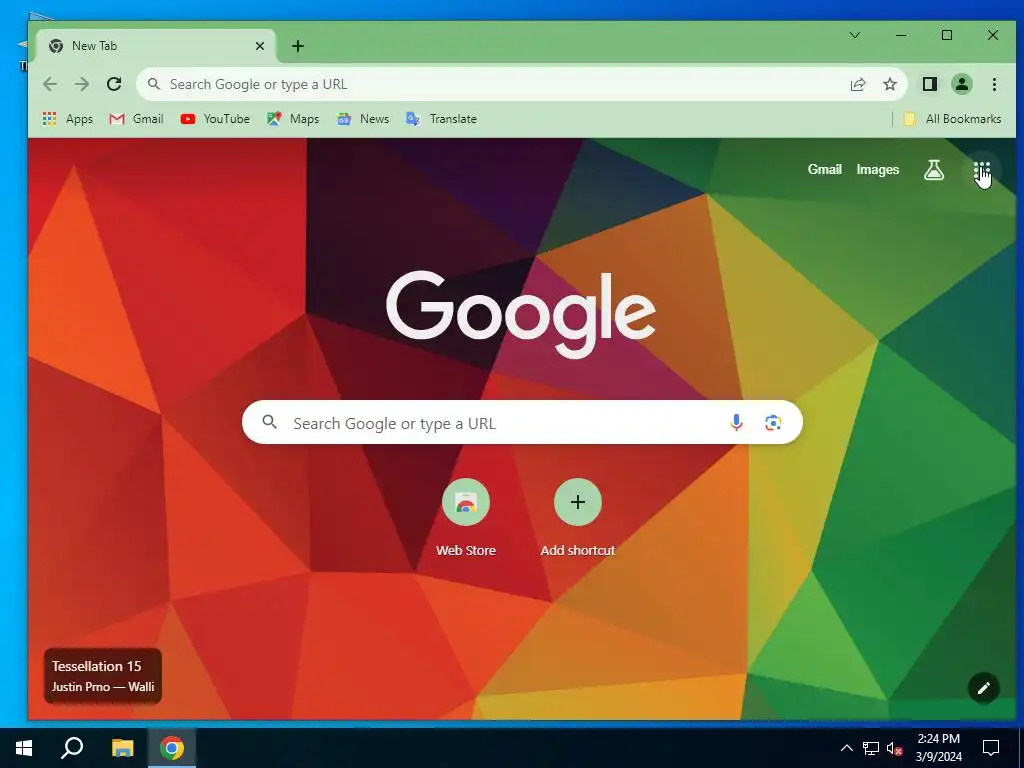Open the Gmail link at top right
Image resolution: width=1024 pixels, height=768 pixels.
[824, 169]
